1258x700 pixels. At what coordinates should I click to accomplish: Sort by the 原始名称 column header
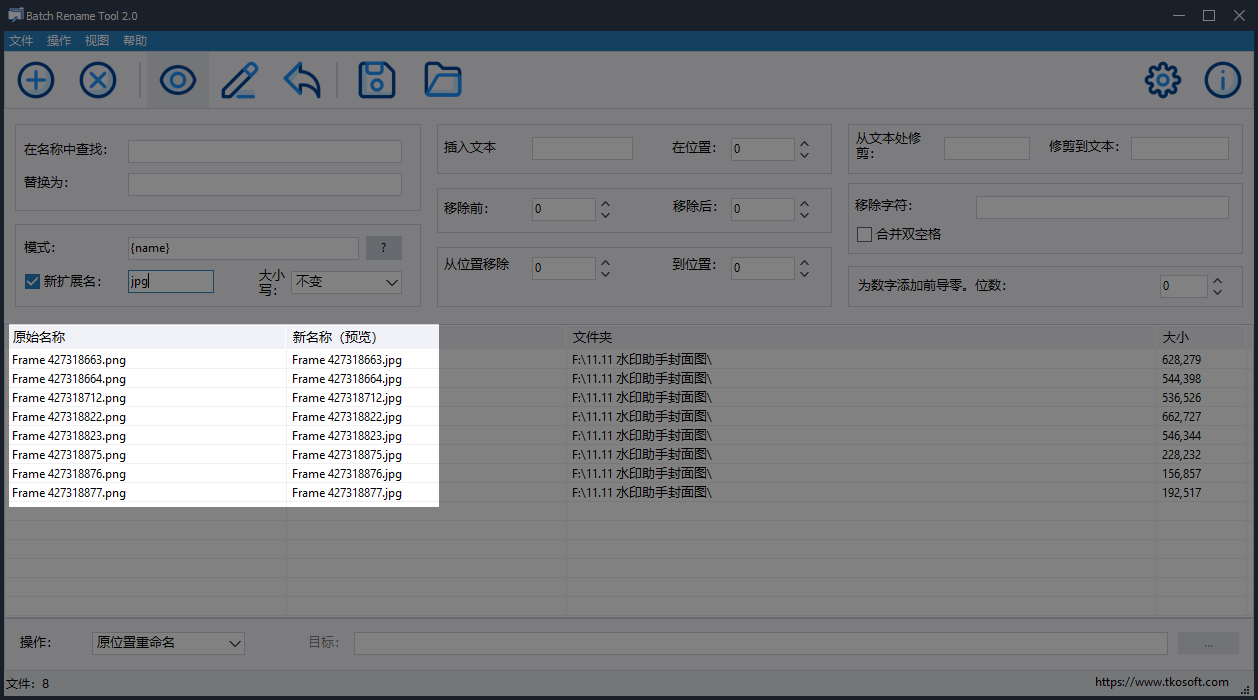coord(147,337)
